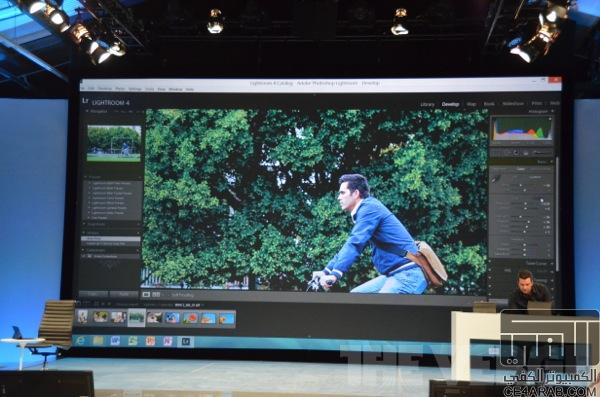This screenshot has height=397, width=600.
Task: Select the Loupe view icon in toolbar
Action: (146, 294)
